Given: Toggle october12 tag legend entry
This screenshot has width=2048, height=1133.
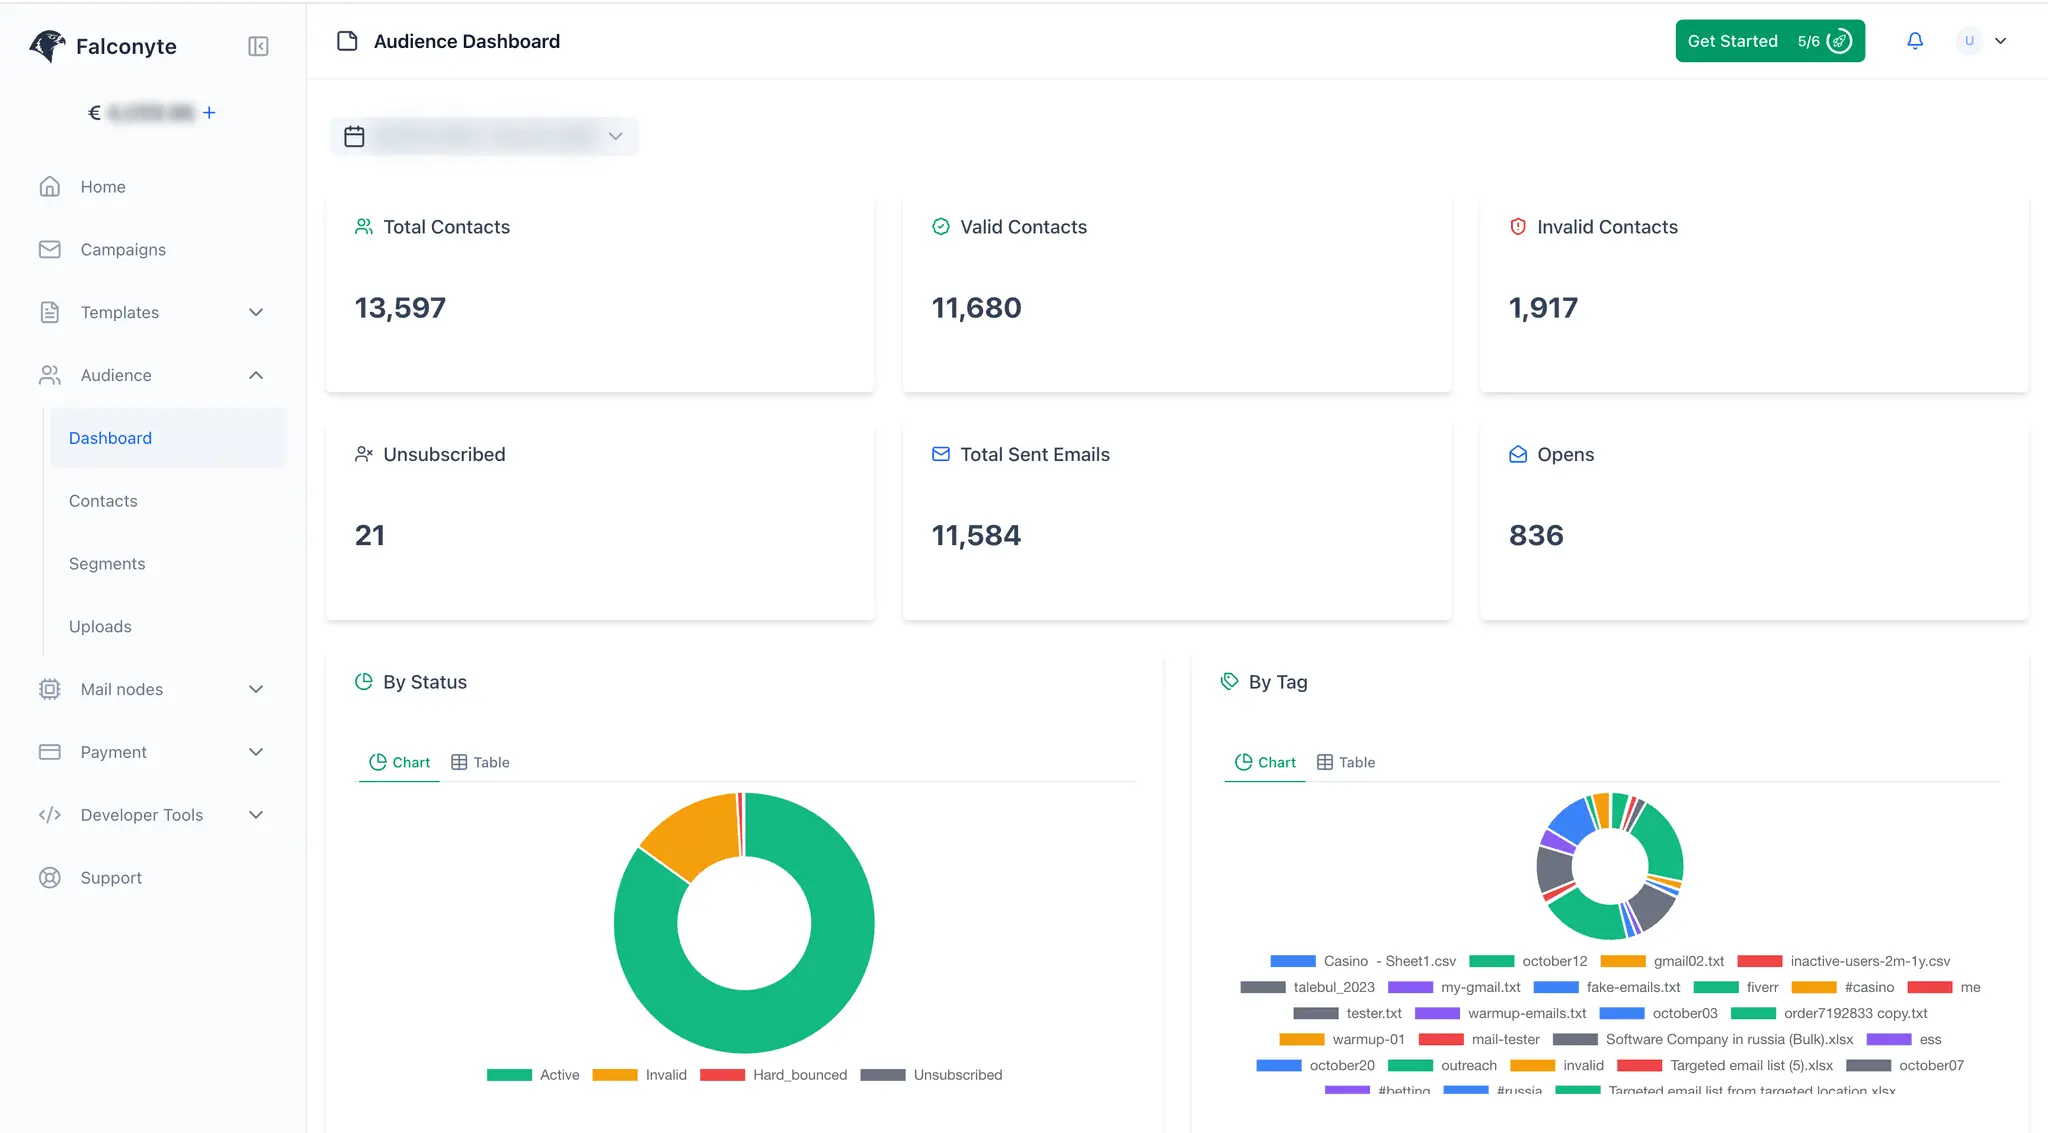Looking at the screenshot, I should [x=1528, y=961].
